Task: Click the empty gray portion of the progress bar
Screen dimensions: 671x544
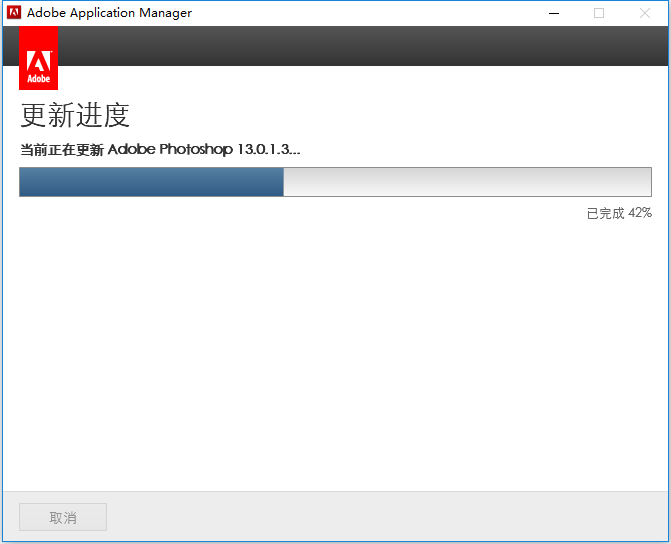Action: tap(467, 182)
